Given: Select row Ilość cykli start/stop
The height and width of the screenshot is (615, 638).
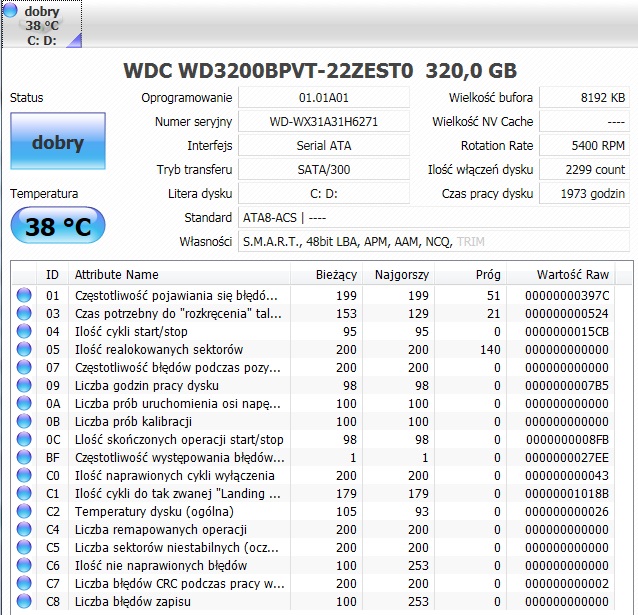Looking at the screenshot, I should (x=313, y=331).
